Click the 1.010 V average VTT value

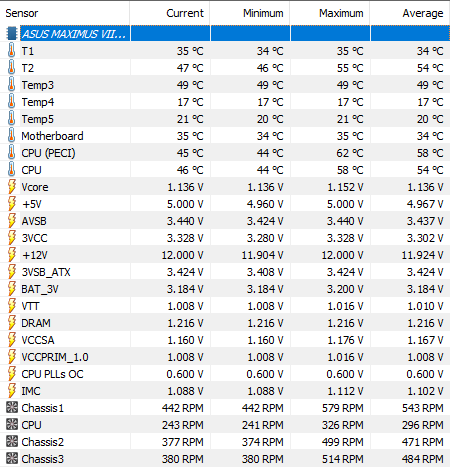point(425,306)
